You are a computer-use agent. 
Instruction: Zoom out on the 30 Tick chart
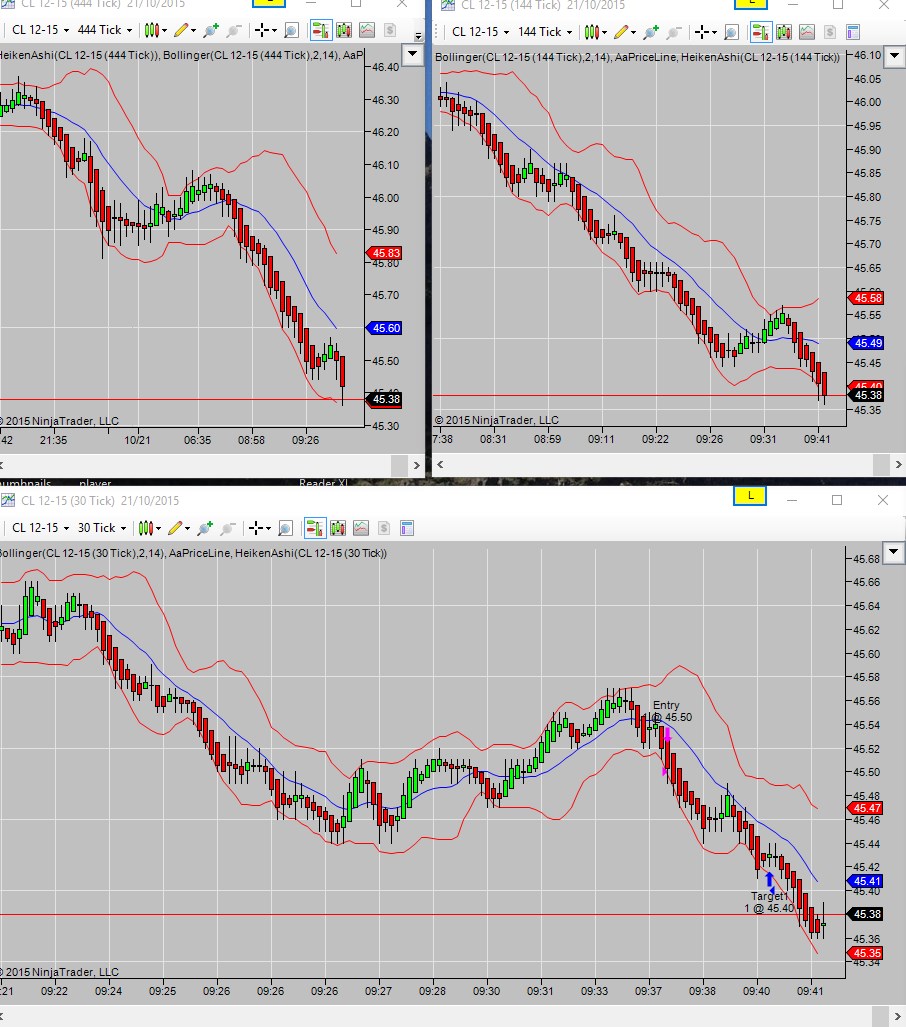point(227,528)
